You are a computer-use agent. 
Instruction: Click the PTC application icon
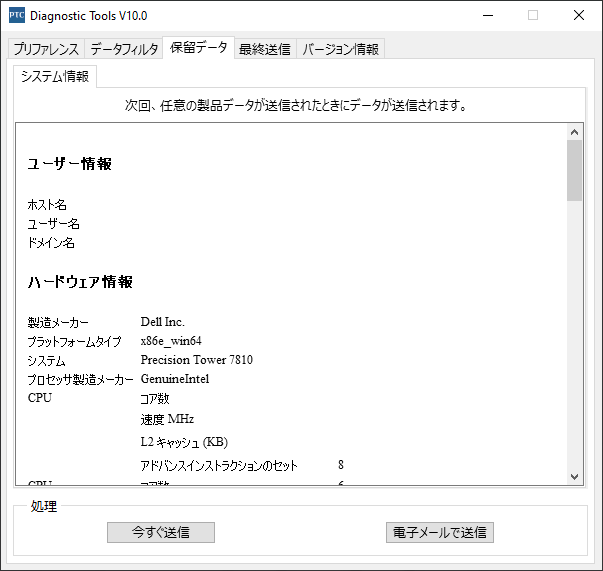pos(17,15)
